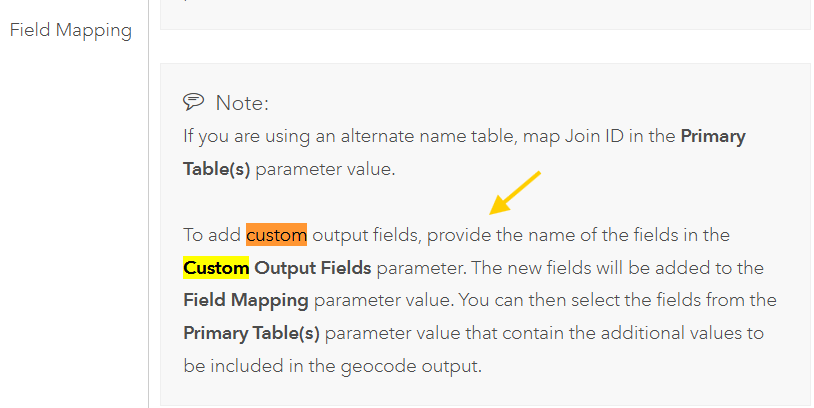Click bold "Primary" ending the first note line

click(713, 136)
